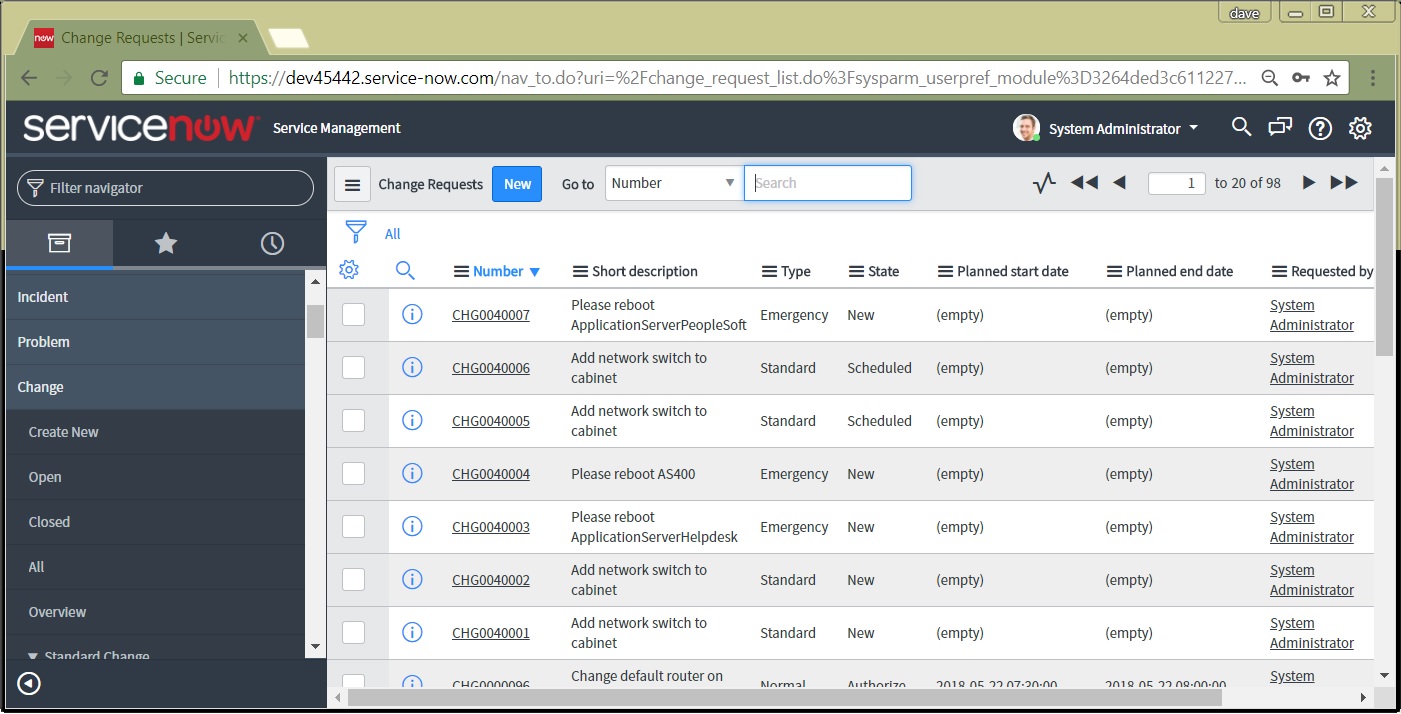Personalize list columns gear icon
The height and width of the screenshot is (714, 1401).
tap(349, 269)
